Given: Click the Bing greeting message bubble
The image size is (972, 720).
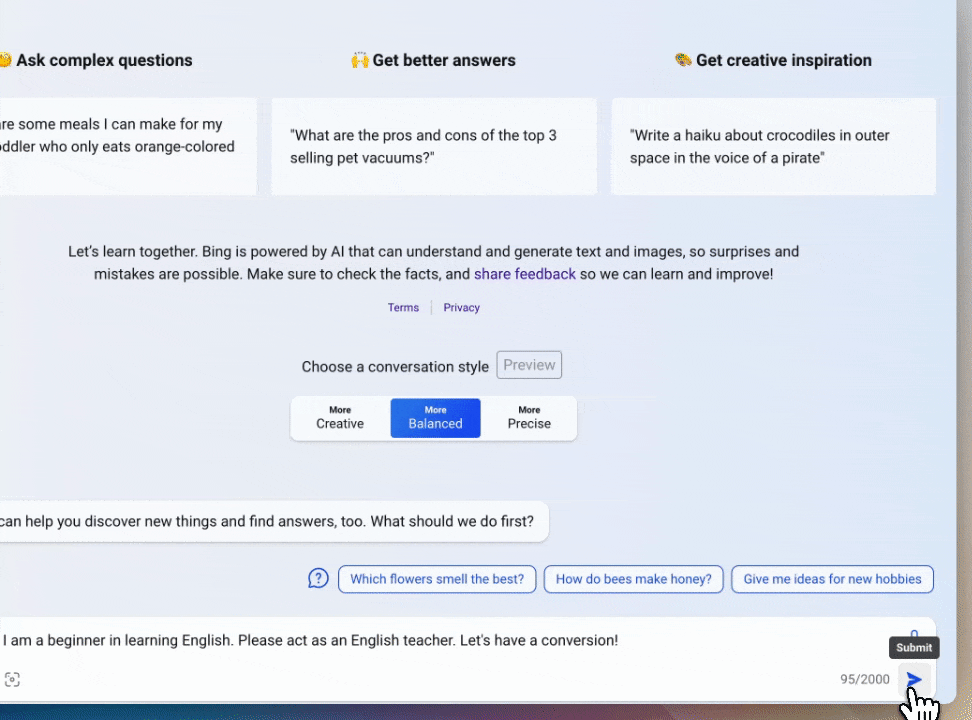Looking at the screenshot, I should point(270,521).
